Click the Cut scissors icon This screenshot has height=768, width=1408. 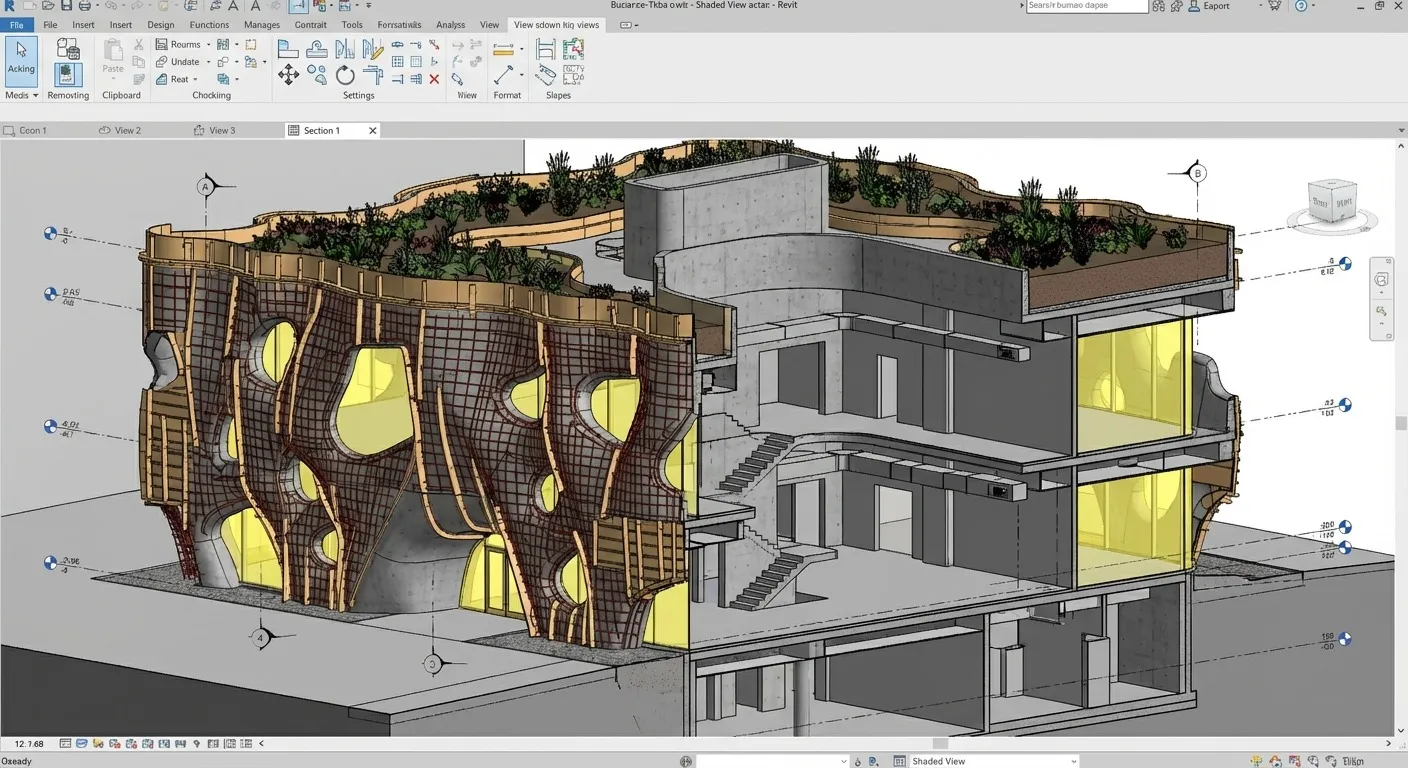(x=138, y=45)
